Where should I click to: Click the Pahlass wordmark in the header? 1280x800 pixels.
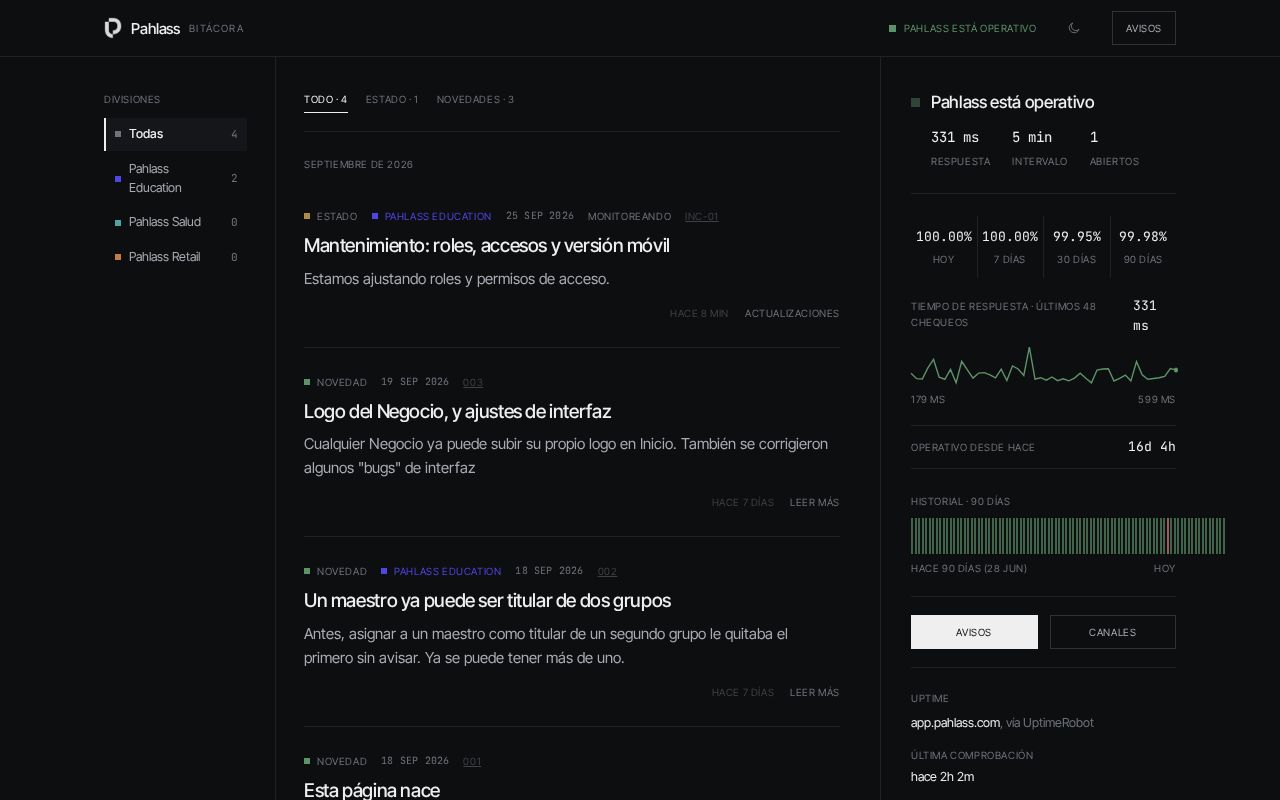coord(155,28)
